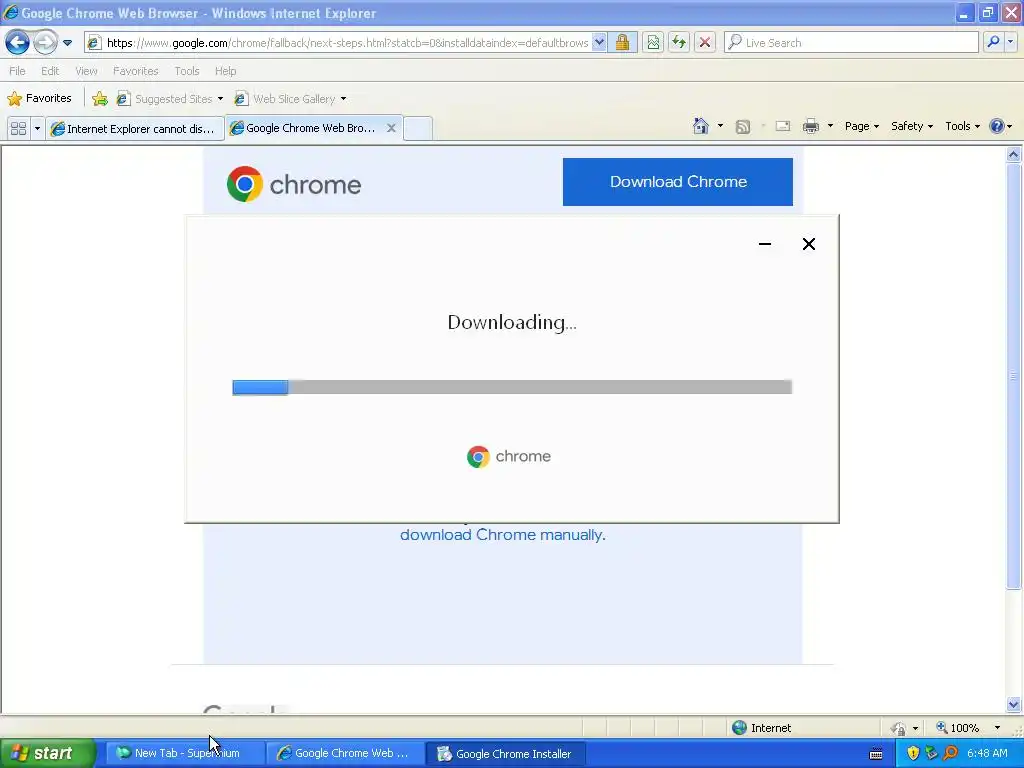Click the Download Chrome button
This screenshot has height=768, width=1024.
pos(678,182)
